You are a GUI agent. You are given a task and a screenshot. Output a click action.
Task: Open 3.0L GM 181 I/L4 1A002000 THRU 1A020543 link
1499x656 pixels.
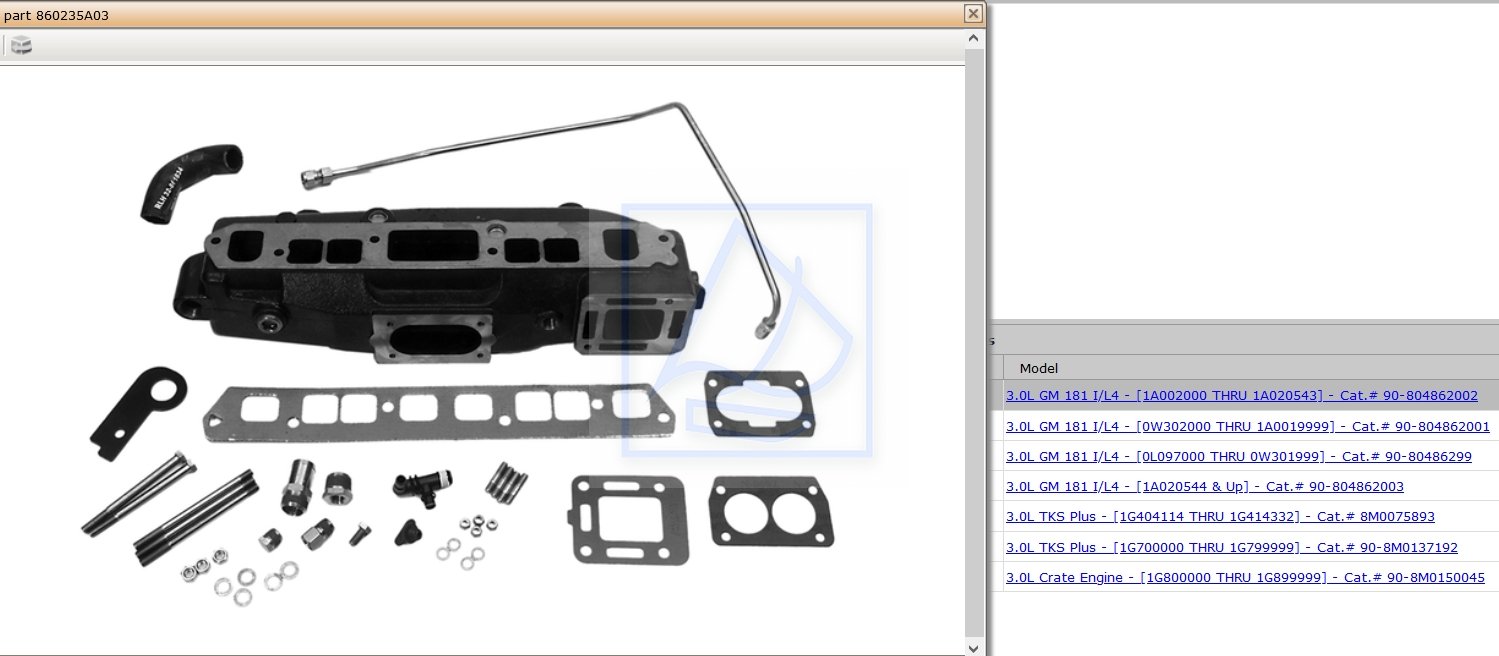click(x=1241, y=396)
